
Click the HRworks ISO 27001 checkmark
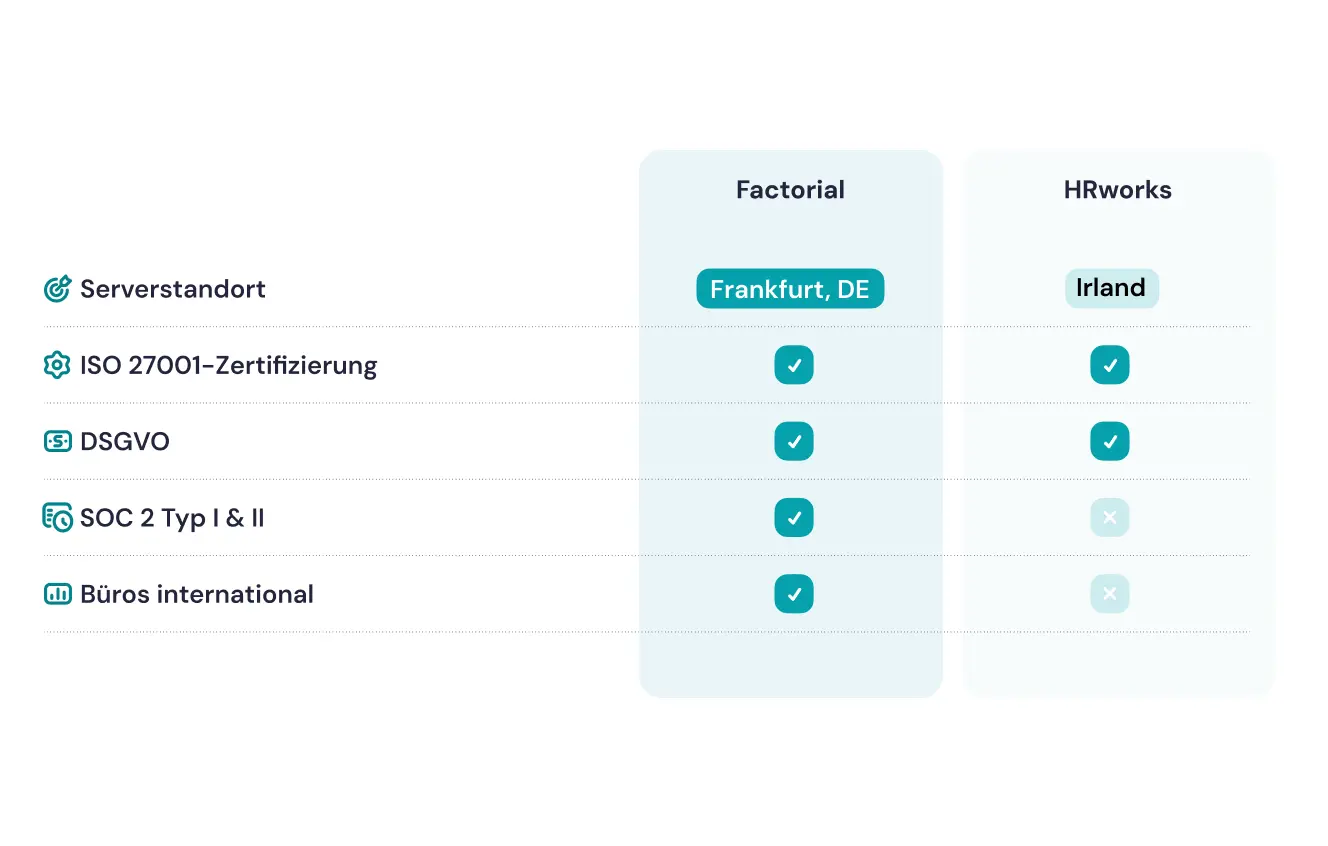1110,365
